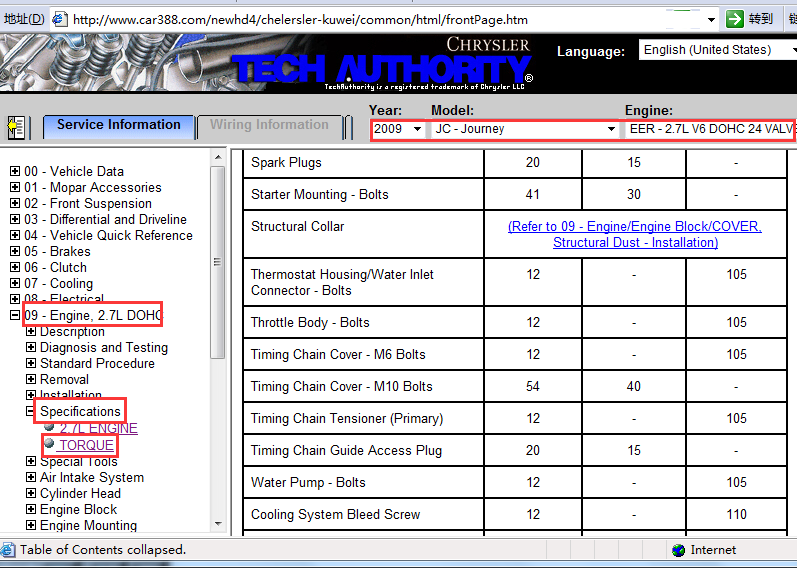The width and height of the screenshot is (797, 568).
Task: Click the bullet icon beside 2.7L ENGINE
Action: 49,426
